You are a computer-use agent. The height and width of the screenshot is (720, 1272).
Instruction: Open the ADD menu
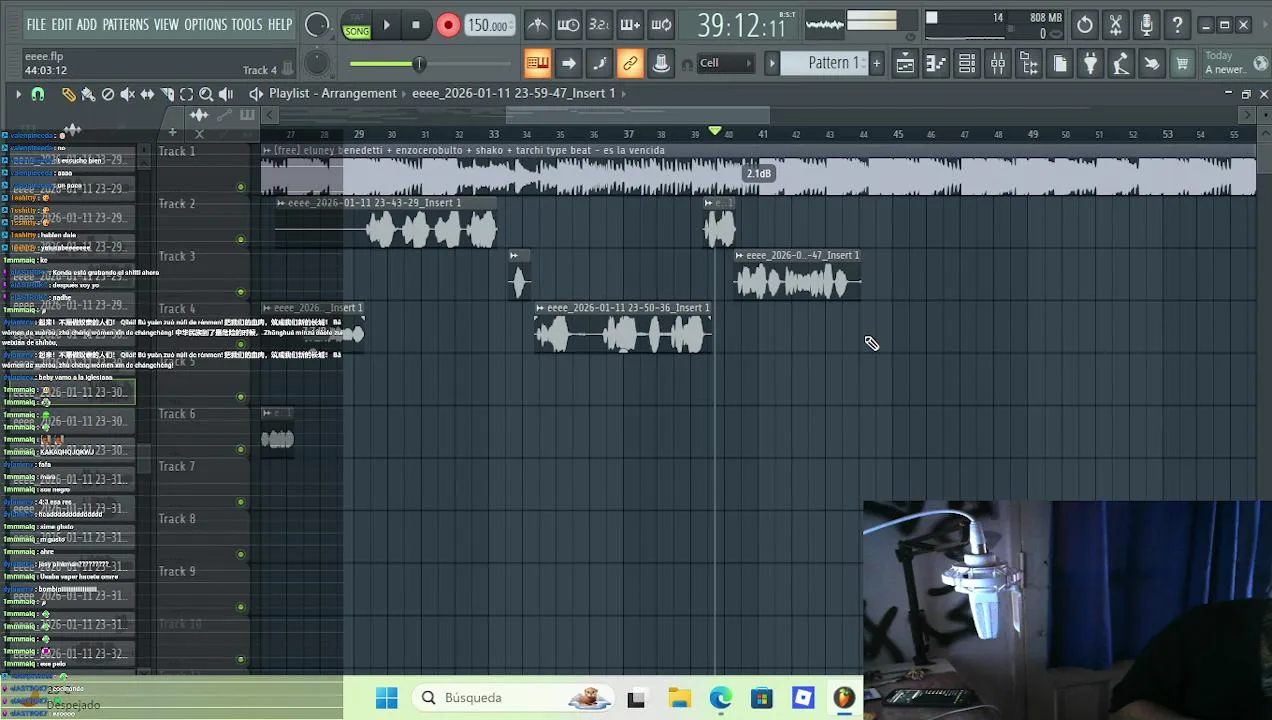point(87,25)
